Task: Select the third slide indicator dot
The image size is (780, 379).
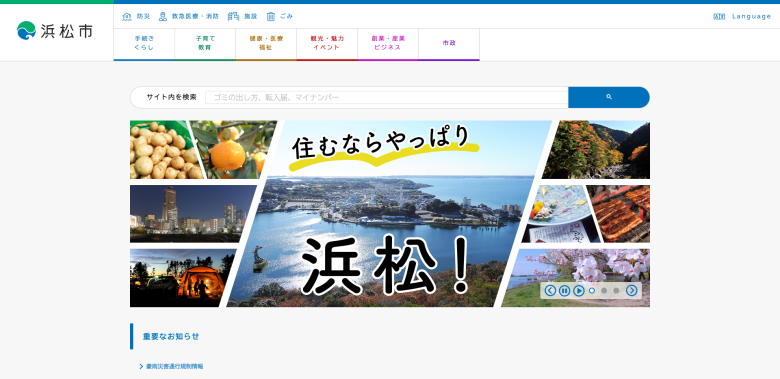Action: click(616, 290)
